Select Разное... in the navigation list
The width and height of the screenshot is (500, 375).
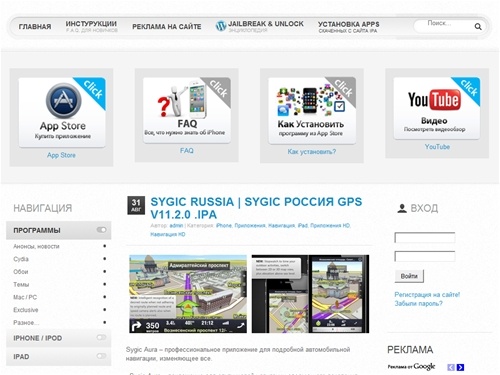coord(26,322)
